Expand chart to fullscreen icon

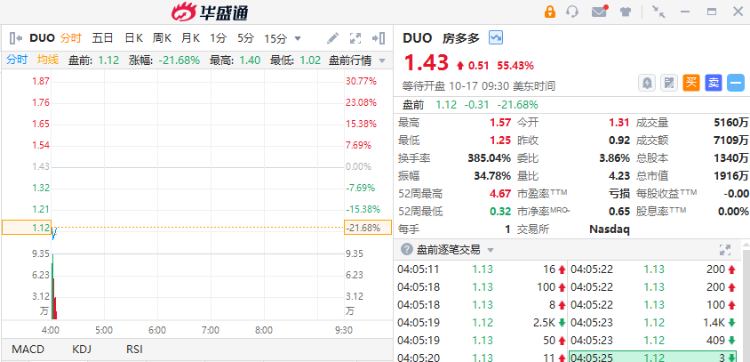click(x=355, y=38)
